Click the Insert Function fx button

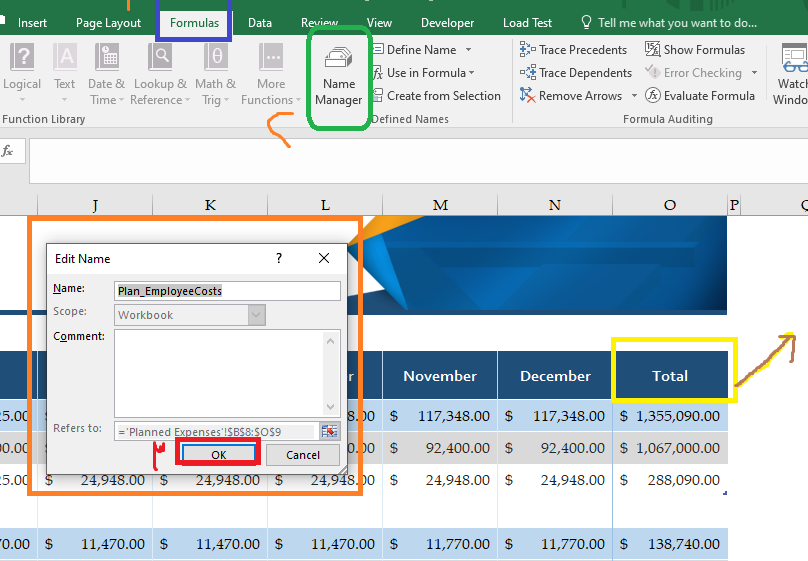click(8, 151)
